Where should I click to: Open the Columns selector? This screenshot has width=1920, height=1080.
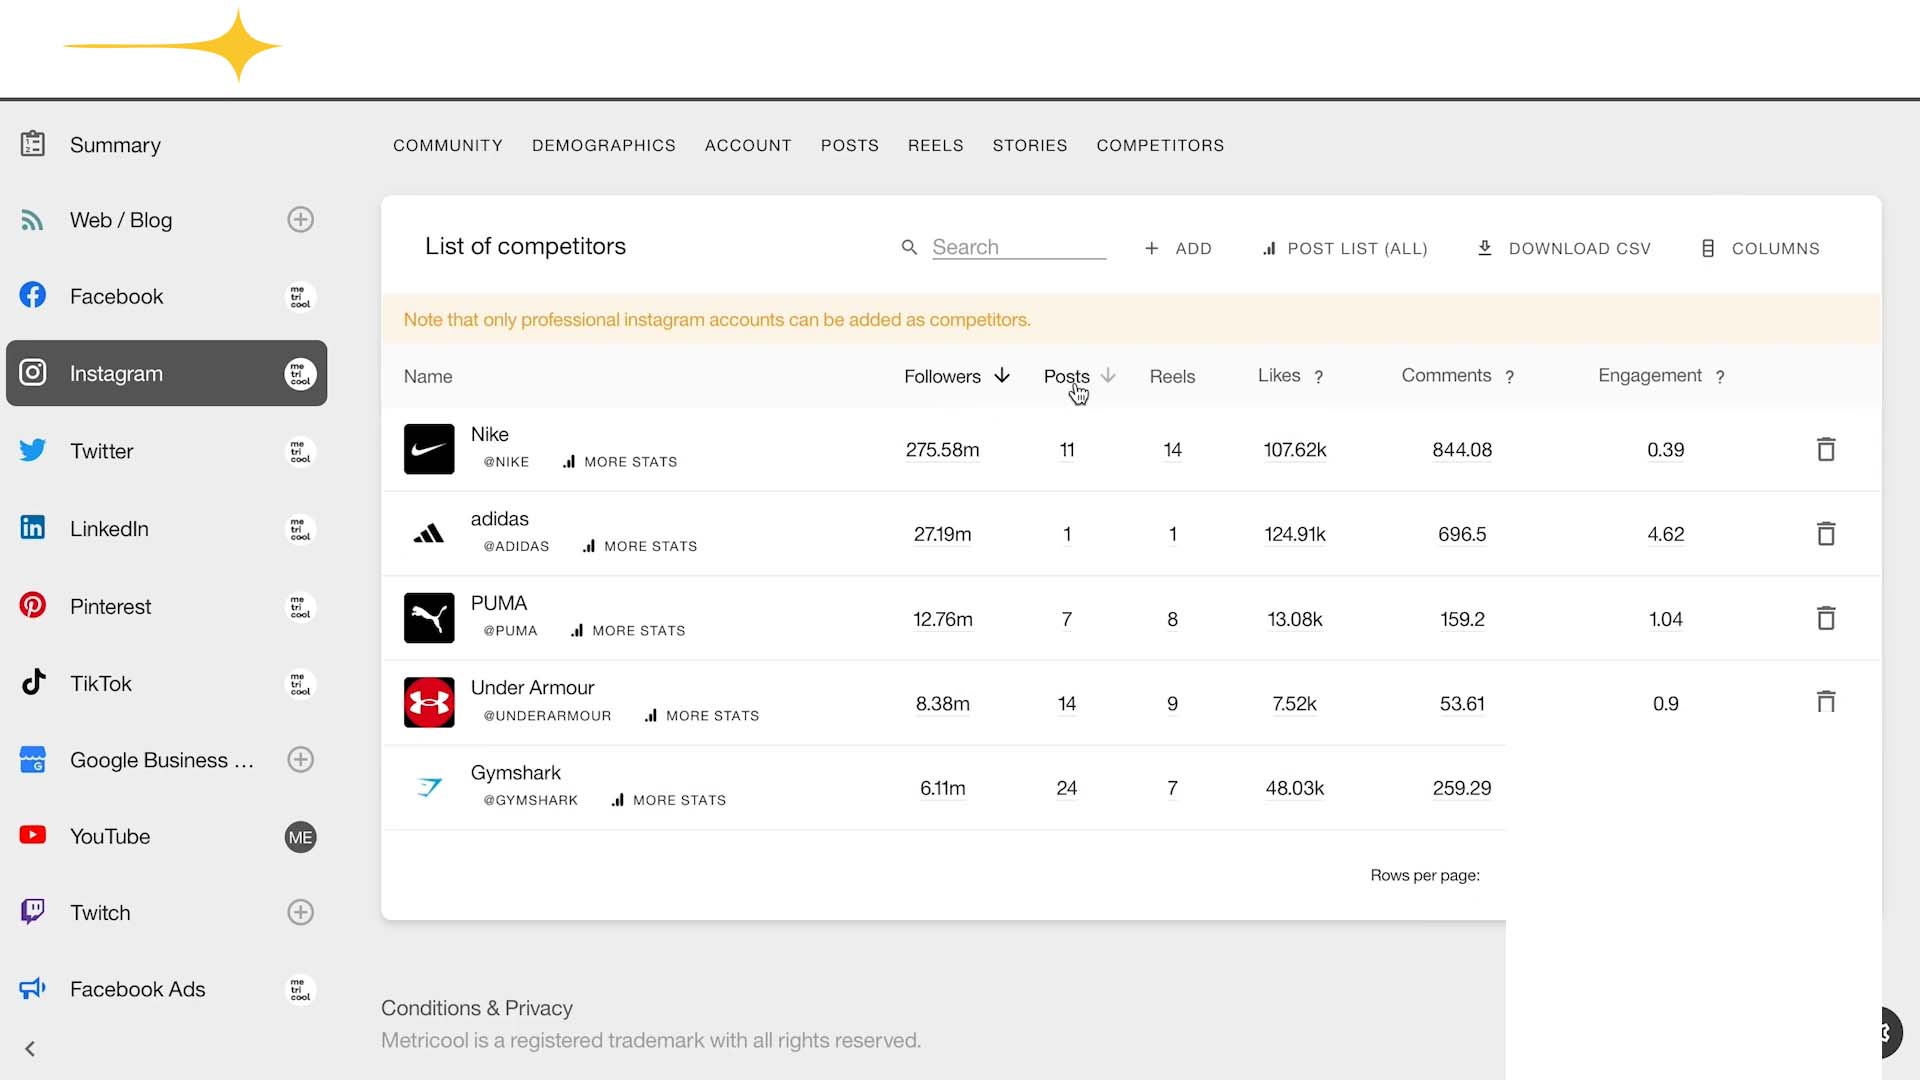1760,248
